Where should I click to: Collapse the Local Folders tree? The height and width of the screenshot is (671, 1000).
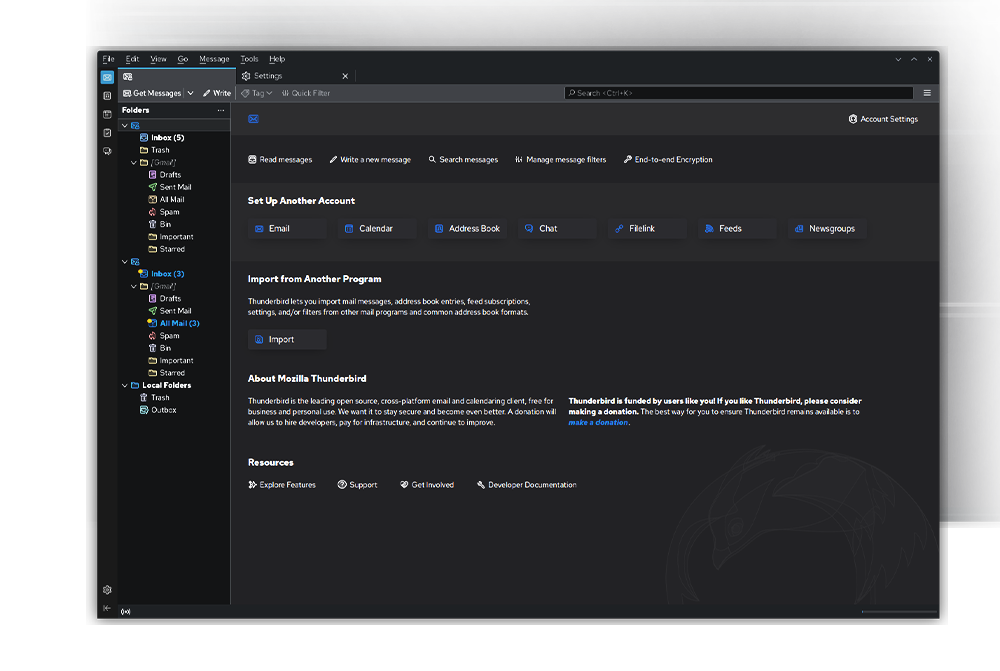[125, 385]
